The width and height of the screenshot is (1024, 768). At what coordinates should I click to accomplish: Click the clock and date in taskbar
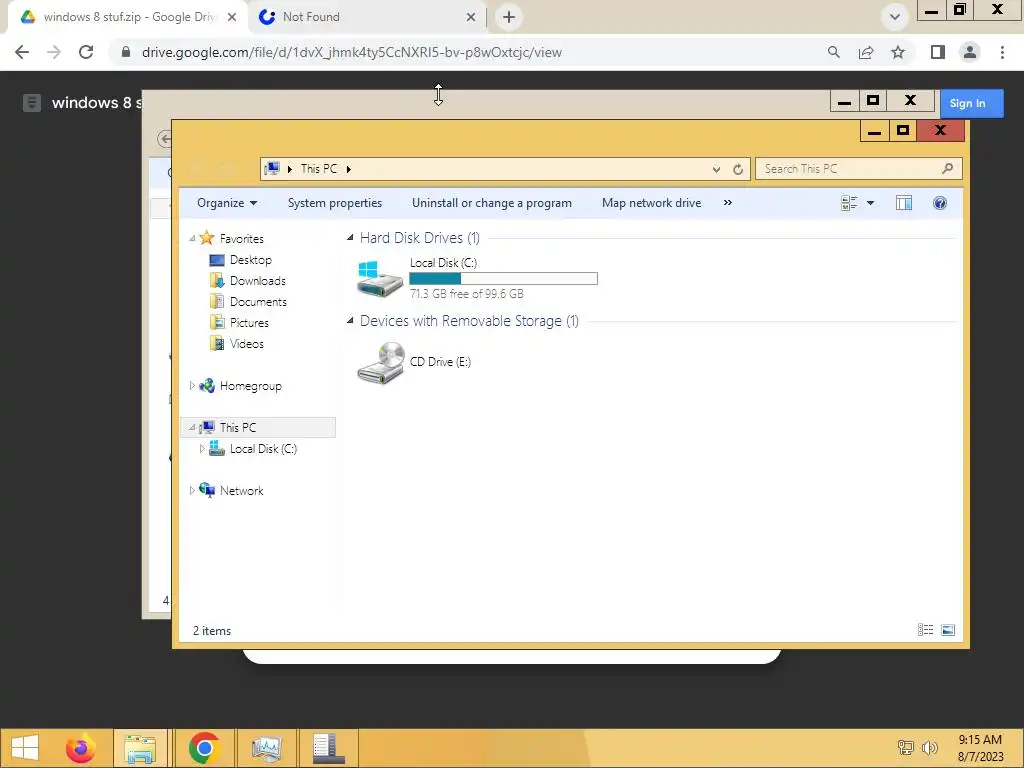point(980,748)
